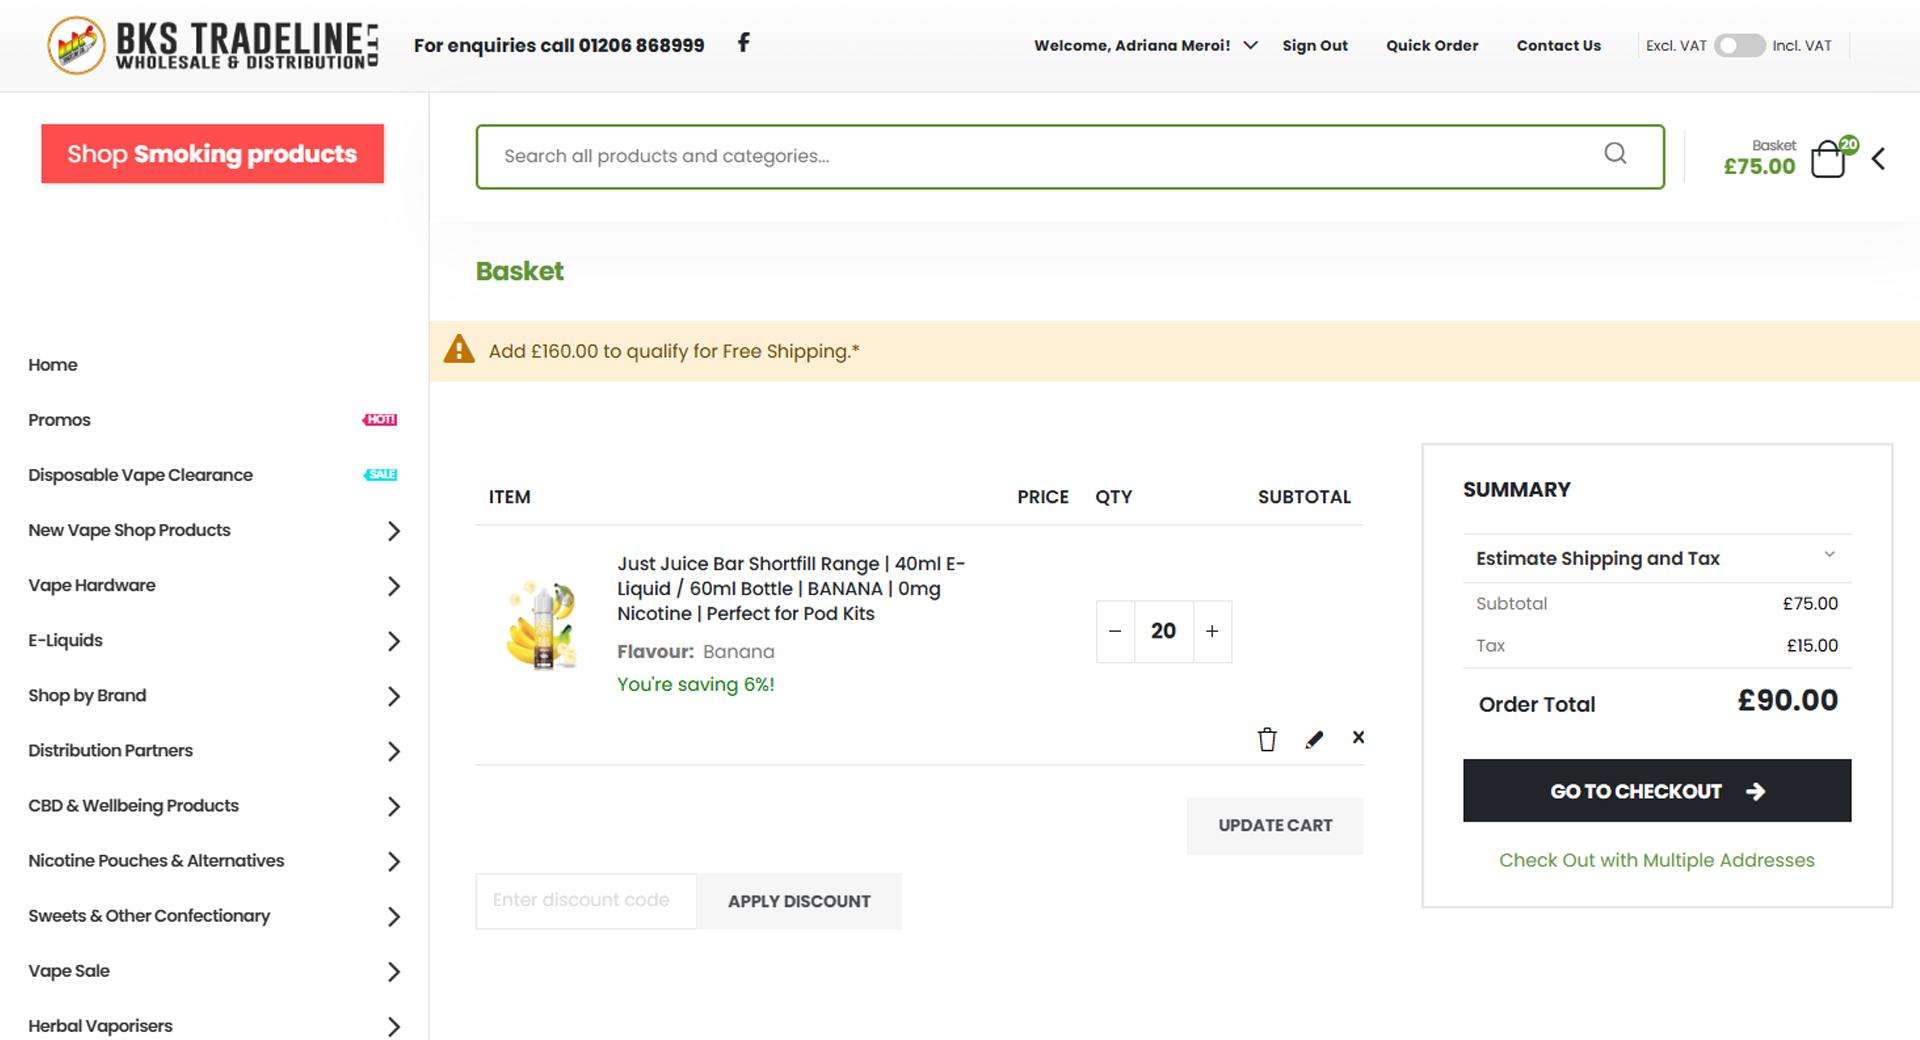Open Shop by Brand category
This screenshot has width=1920, height=1040.
click(x=87, y=695)
